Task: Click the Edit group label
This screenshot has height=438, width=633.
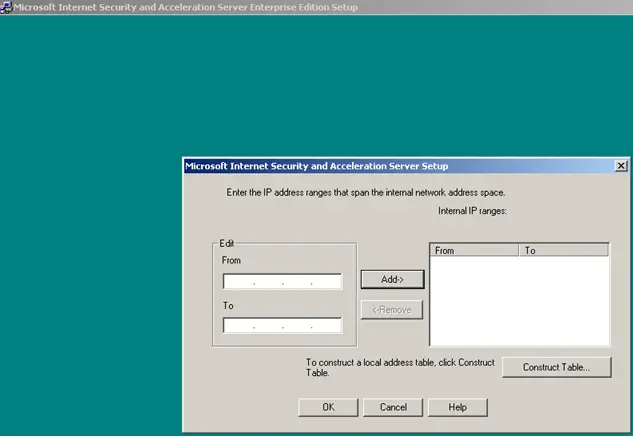Action: click(x=226, y=243)
